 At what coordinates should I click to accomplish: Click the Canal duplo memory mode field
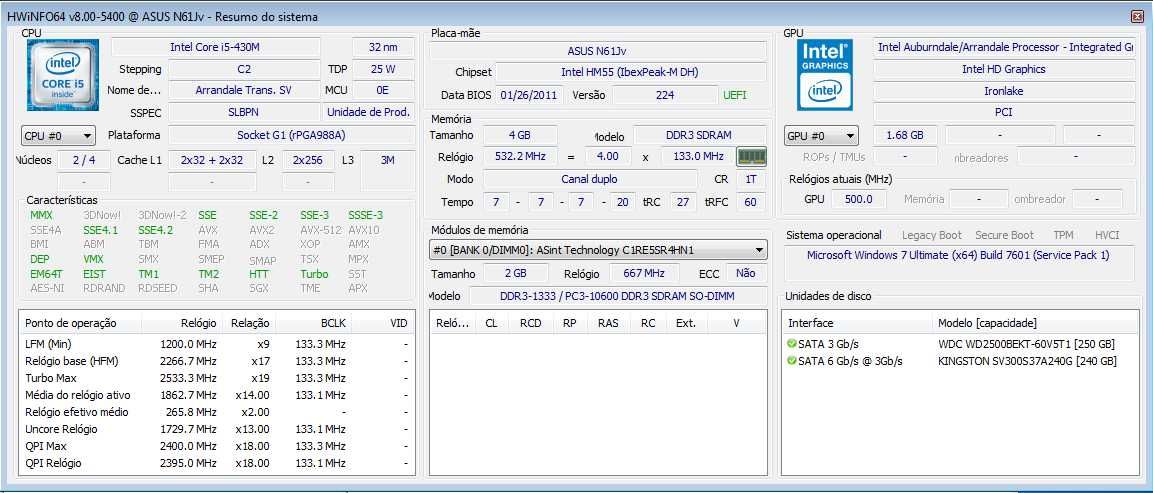tap(589, 179)
